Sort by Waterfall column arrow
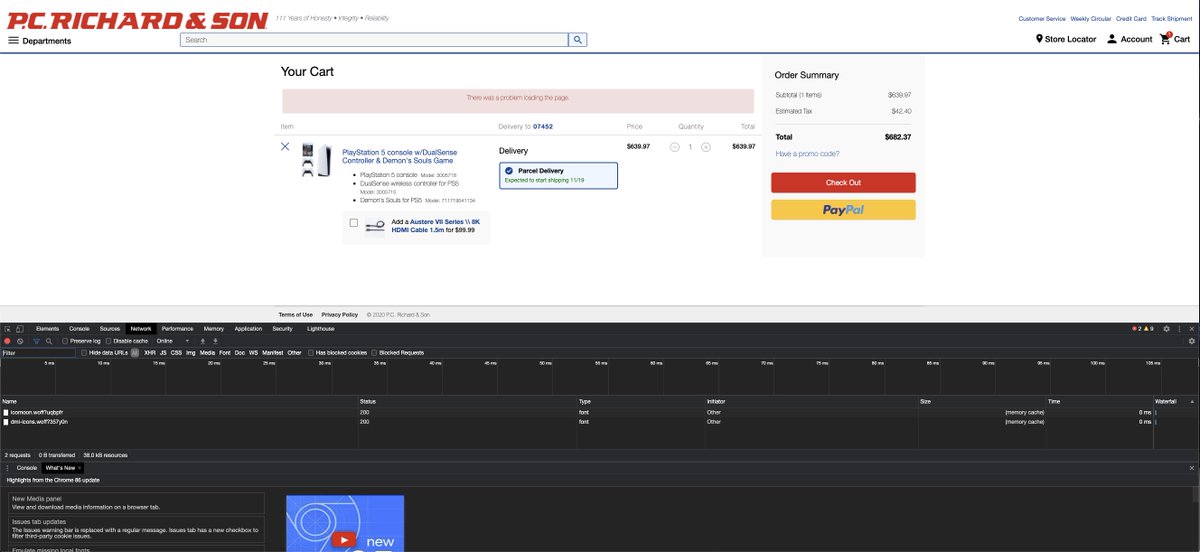Viewport: 1200px width, 552px height. coord(1191,401)
